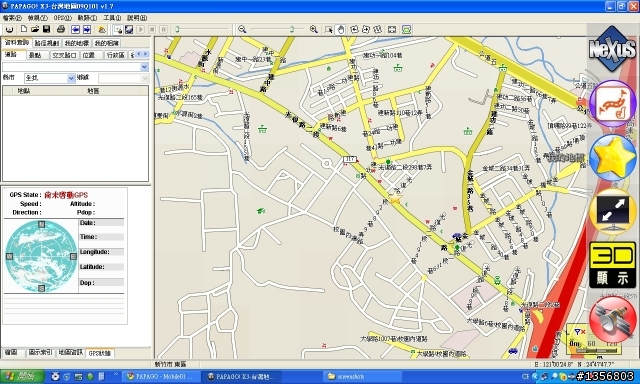
Task: Select the intersection search sub-tab
Action: coord(64,55)
